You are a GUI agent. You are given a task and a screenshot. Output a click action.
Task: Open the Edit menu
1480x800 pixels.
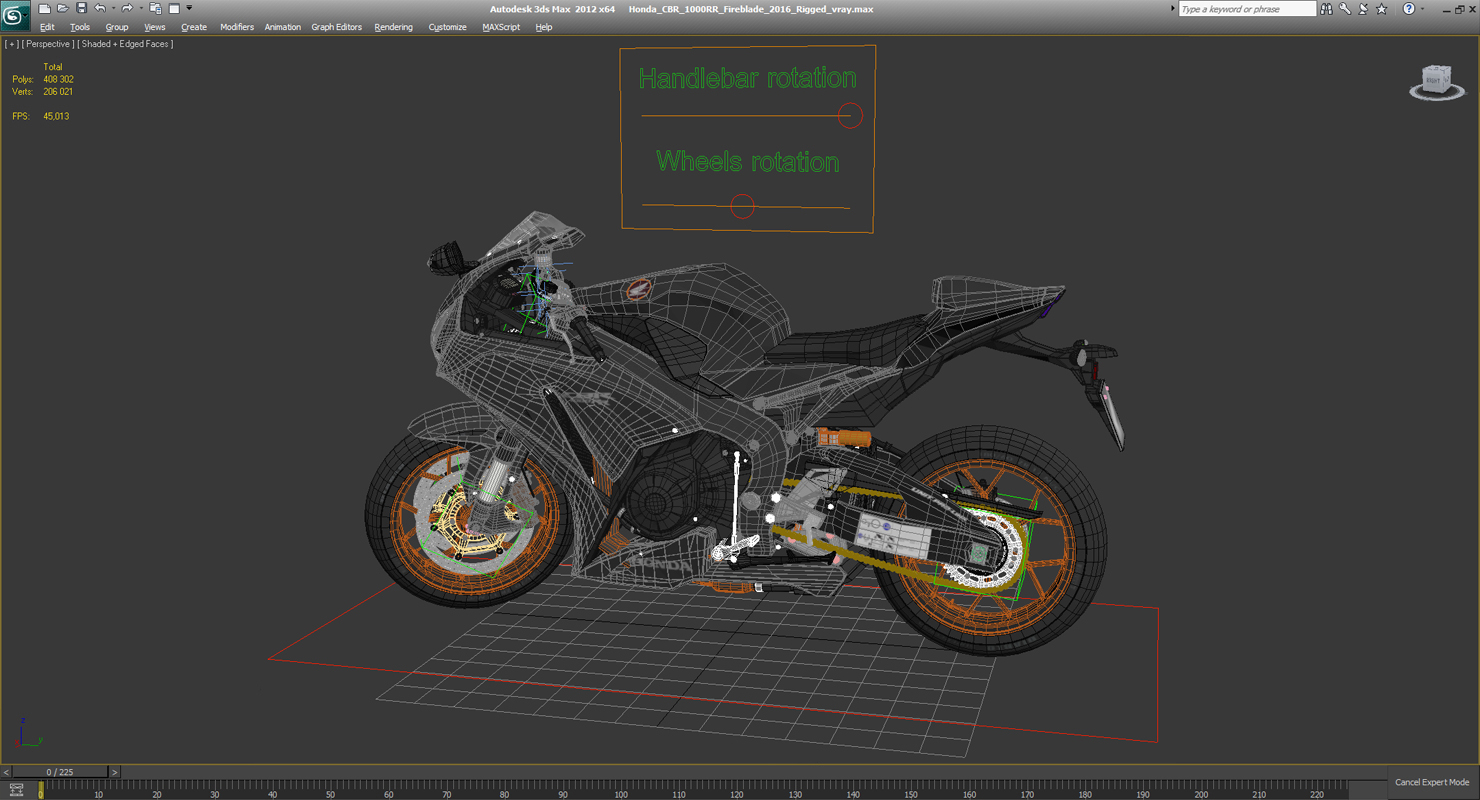pyautogui.click(x=47, y=27)
